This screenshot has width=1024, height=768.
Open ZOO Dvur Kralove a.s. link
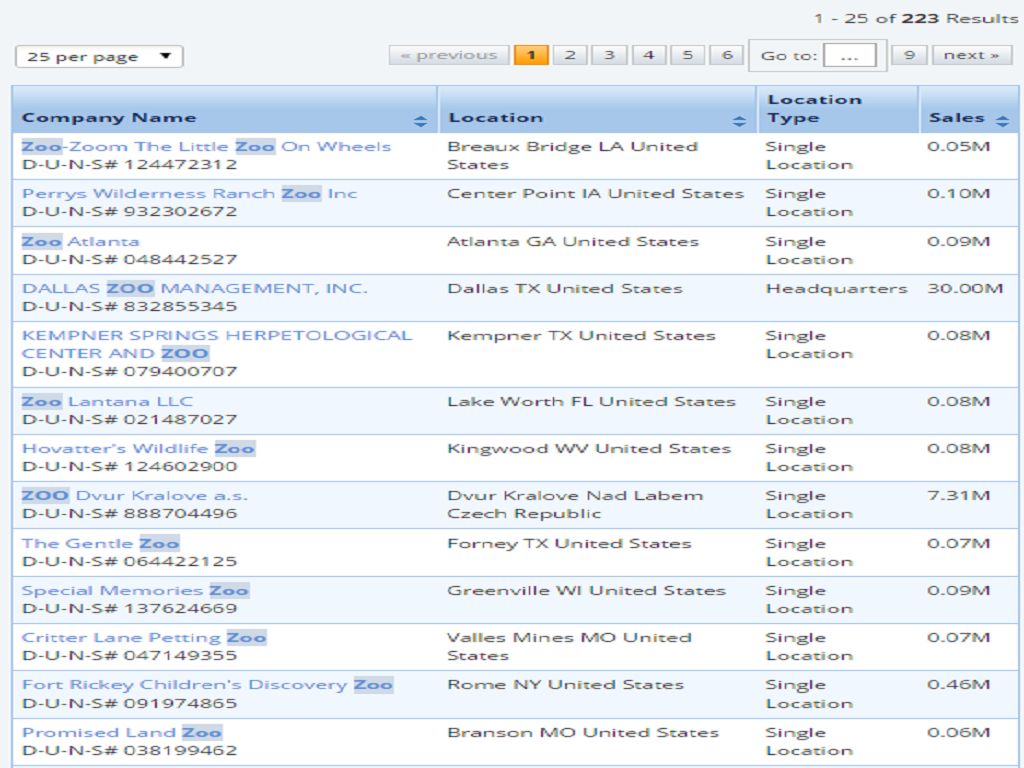pyautogui.click(x=135, y=495)
